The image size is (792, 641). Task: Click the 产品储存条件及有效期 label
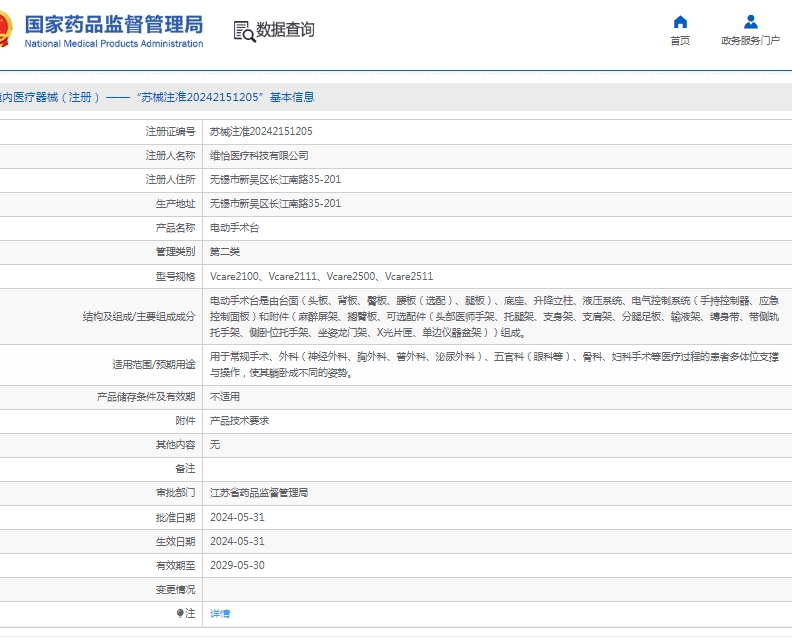[x=146, y=397]
